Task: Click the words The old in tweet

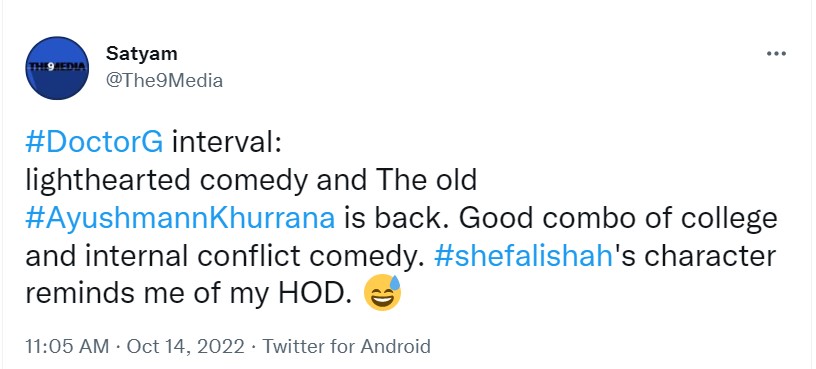Action: click(x=422, y=181)
